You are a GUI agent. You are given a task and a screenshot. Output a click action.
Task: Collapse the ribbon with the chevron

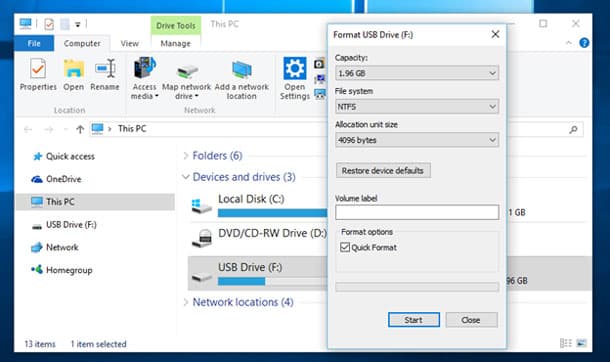[568, 43]
